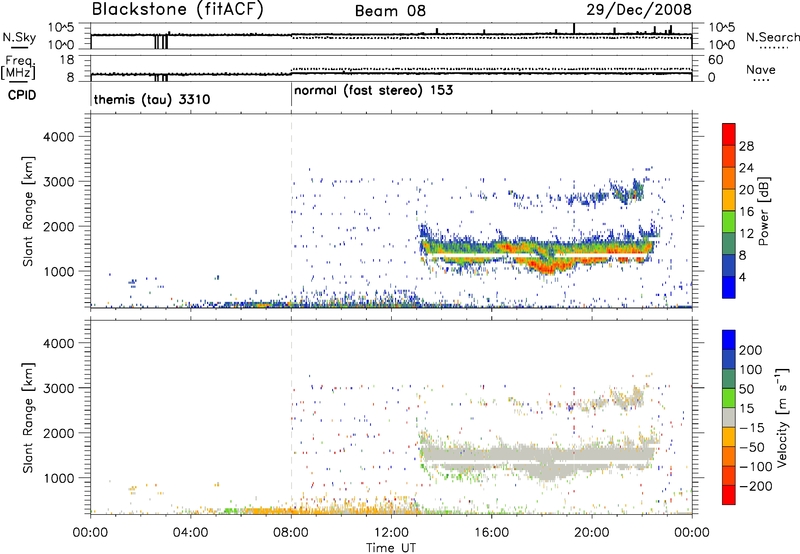
Task: Click the 24 label on Power colorbar
Action: coord(746,168)
